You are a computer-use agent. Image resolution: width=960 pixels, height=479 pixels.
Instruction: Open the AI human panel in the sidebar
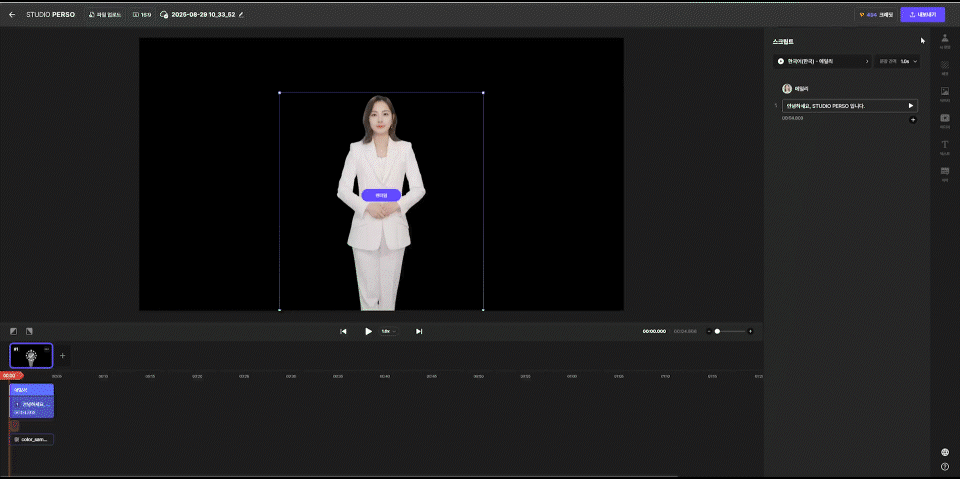[x=945, y=40]
